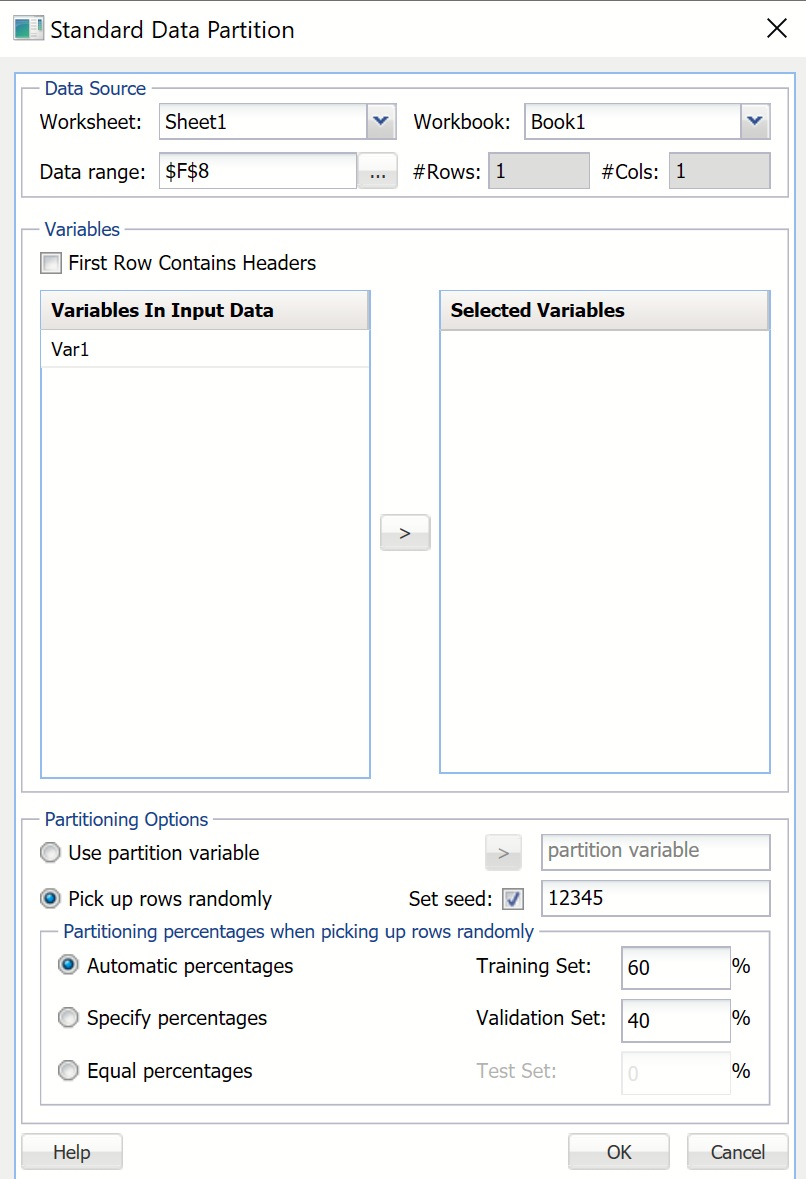Image resolution: width=806 pixels, height=1179 pixels.
Task: Click the Data range input field
Action: click(x=257, y=172)
